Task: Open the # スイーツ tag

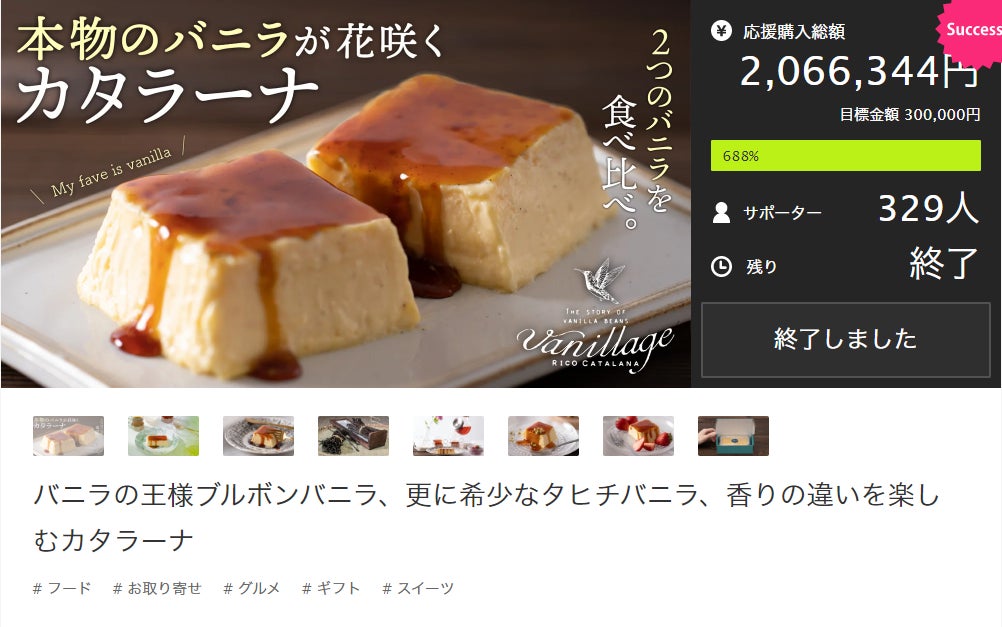Action: 418,588
